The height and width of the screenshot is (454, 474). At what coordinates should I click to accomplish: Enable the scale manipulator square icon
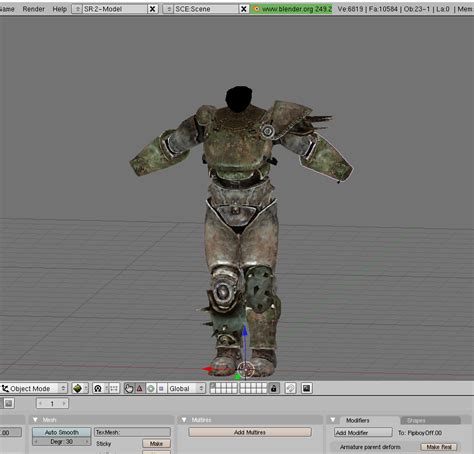[x=161, y=388]
